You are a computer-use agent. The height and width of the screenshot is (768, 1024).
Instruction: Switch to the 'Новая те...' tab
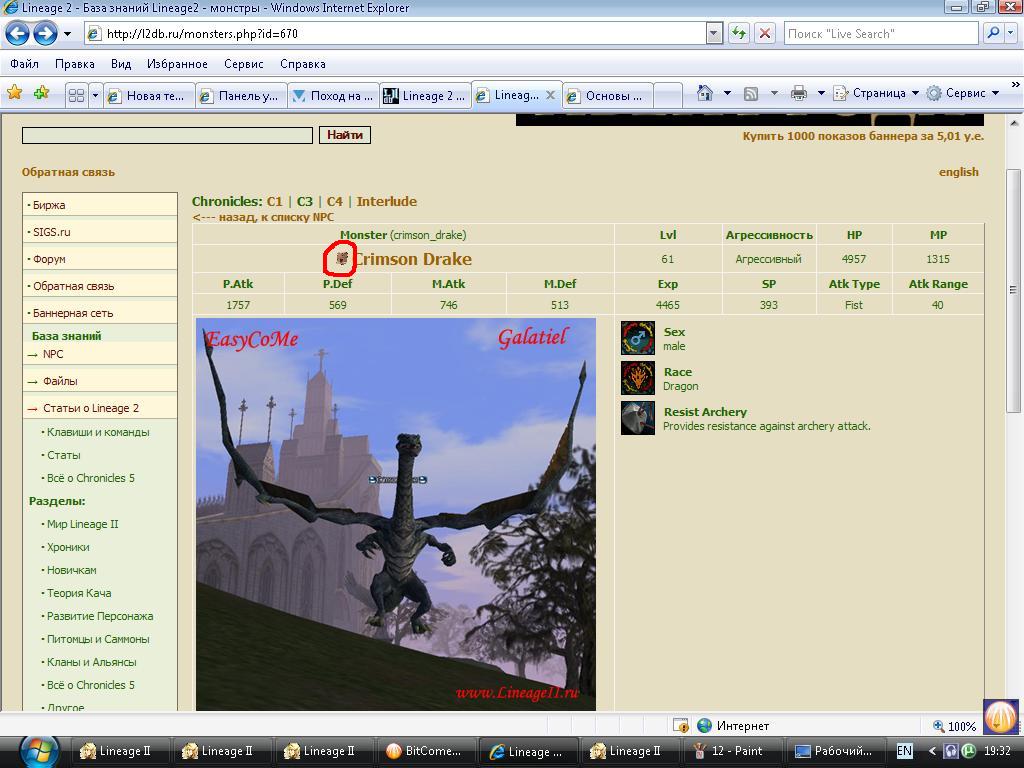[x=149, y=96]
